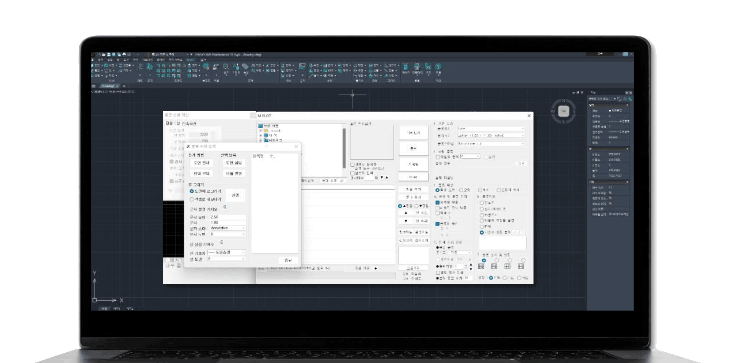Click the up-triangle button in M-PLOT center column
This screenshot has width=737, height=363.
coord(405,213)
